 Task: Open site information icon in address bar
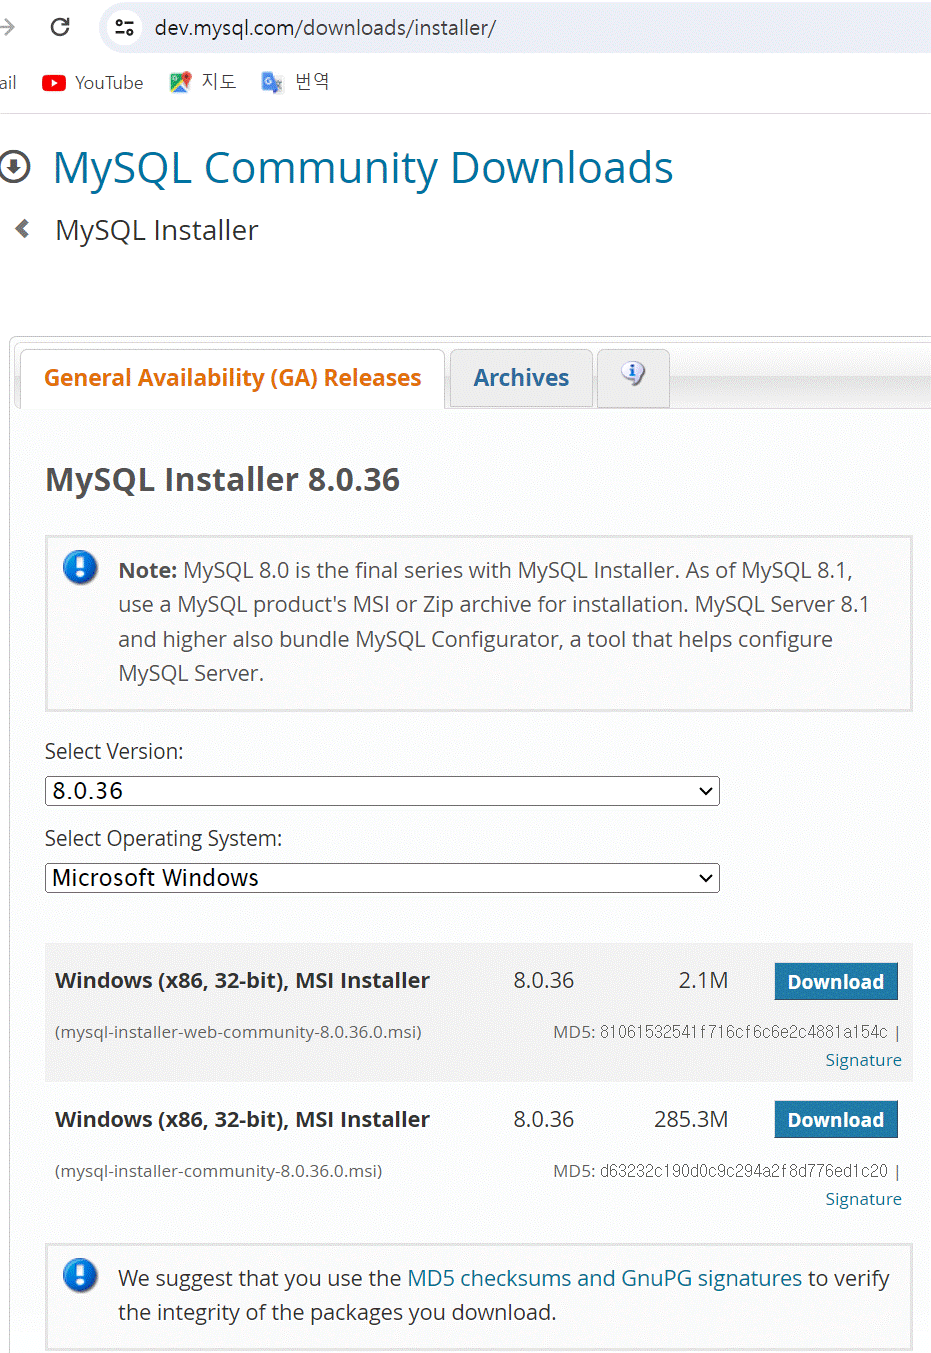124,27
